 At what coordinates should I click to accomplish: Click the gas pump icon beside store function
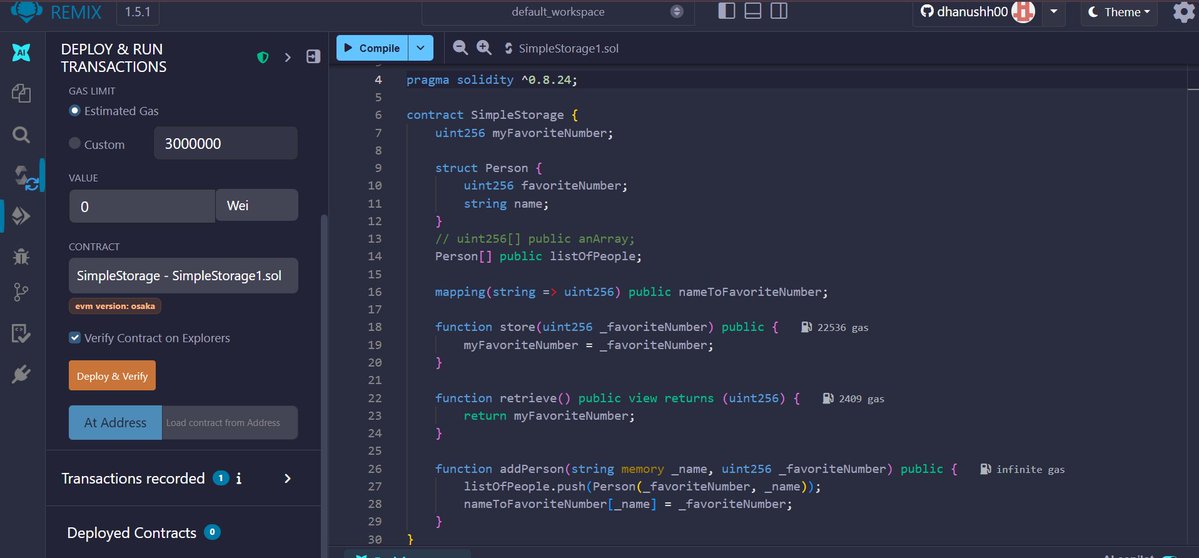pyautogui.click(x=807, y=327)
